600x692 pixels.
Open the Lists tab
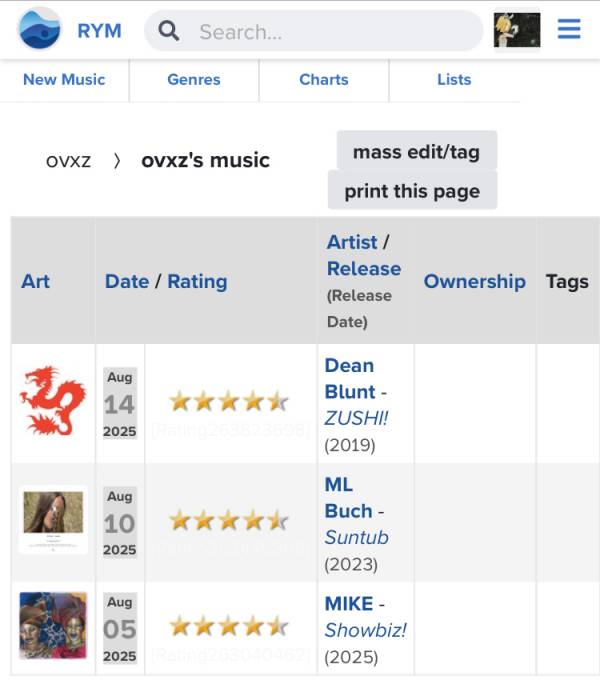tap(454, 80)
